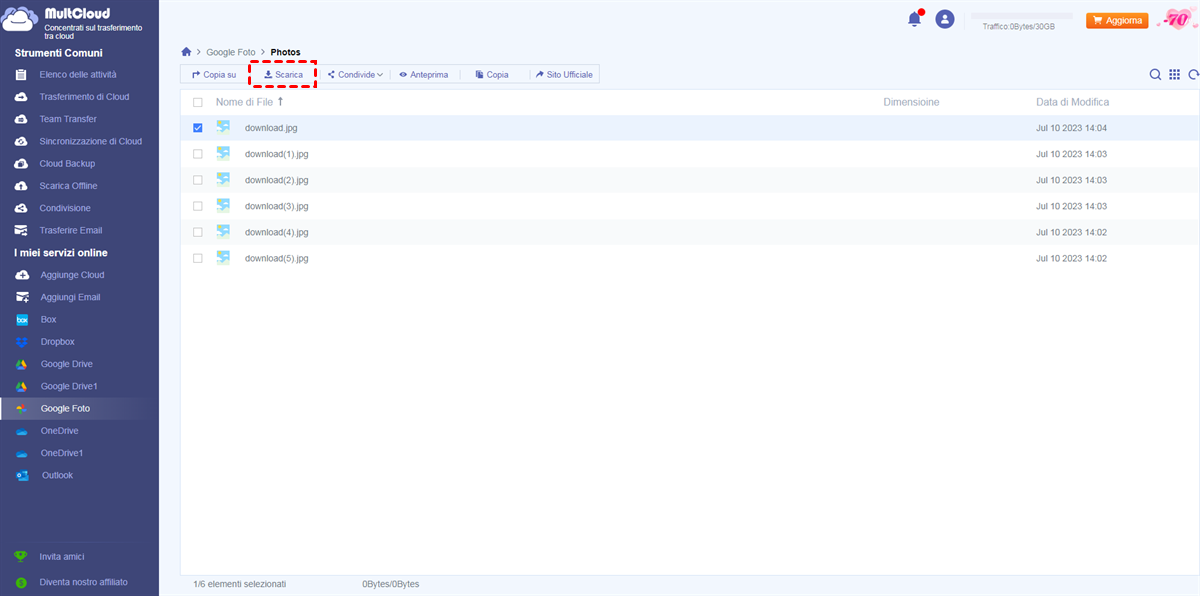Click the download(2).jpg file name
The height and width of the screenshot is (596, 1200).
point(277,180)
